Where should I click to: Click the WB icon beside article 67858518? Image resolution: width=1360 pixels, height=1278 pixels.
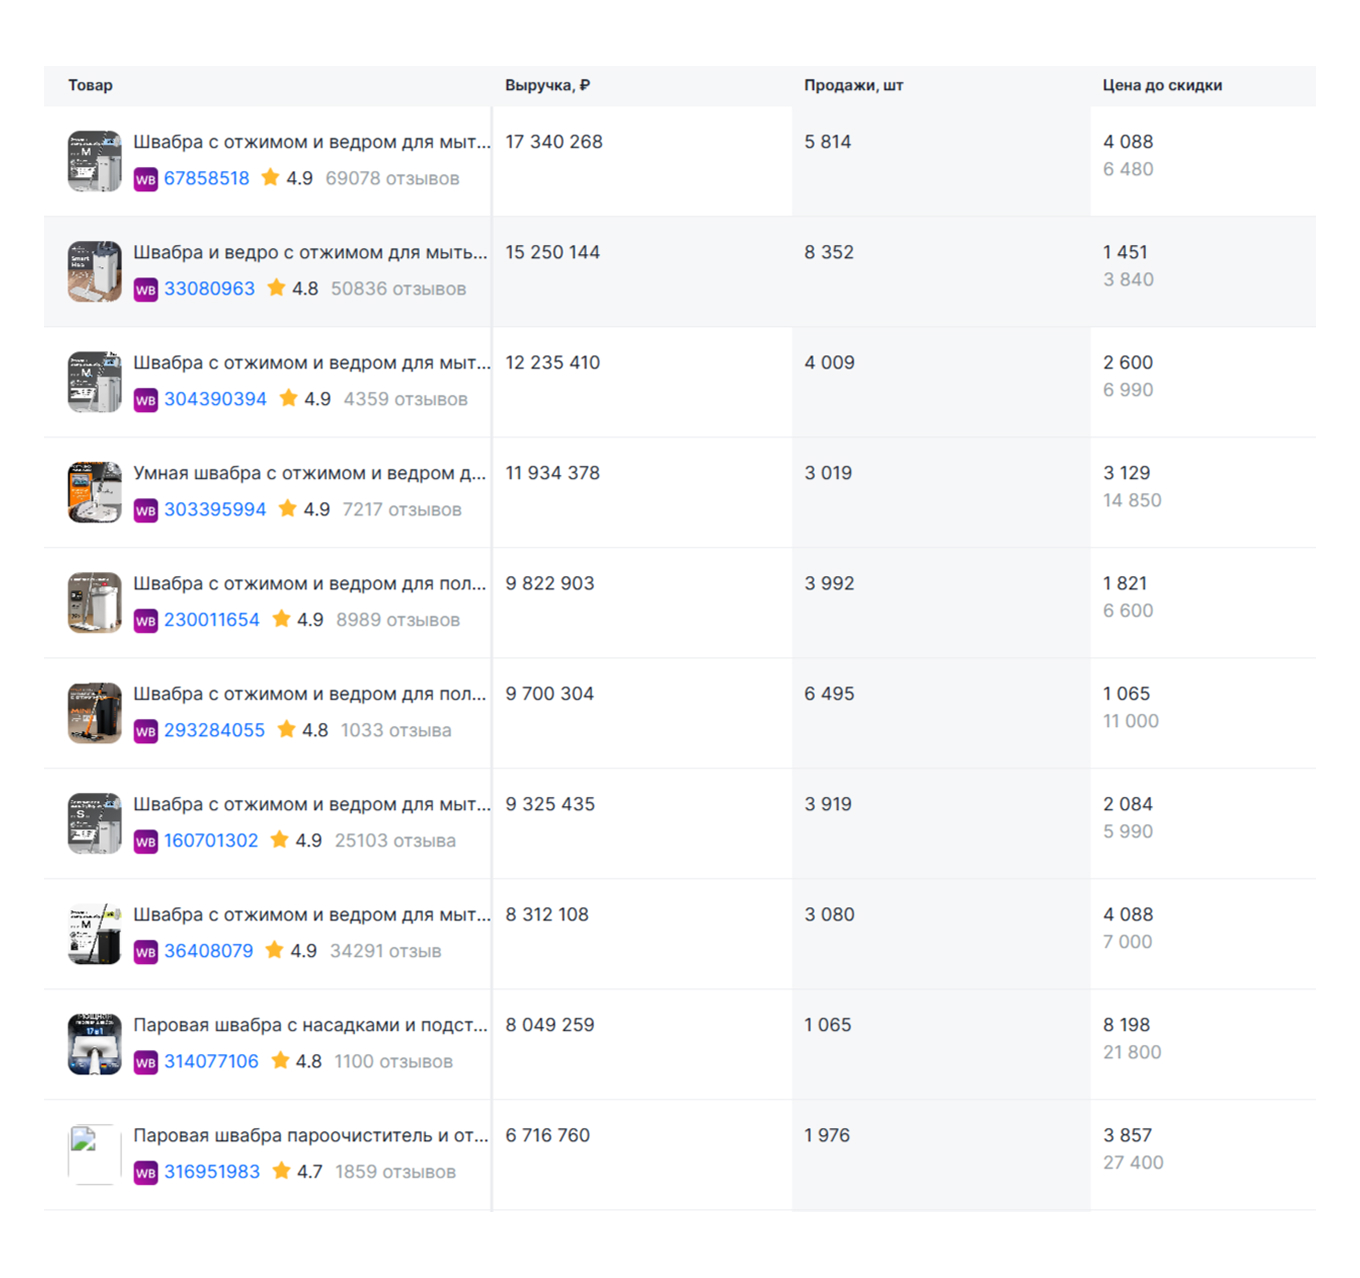click(146, 180)
